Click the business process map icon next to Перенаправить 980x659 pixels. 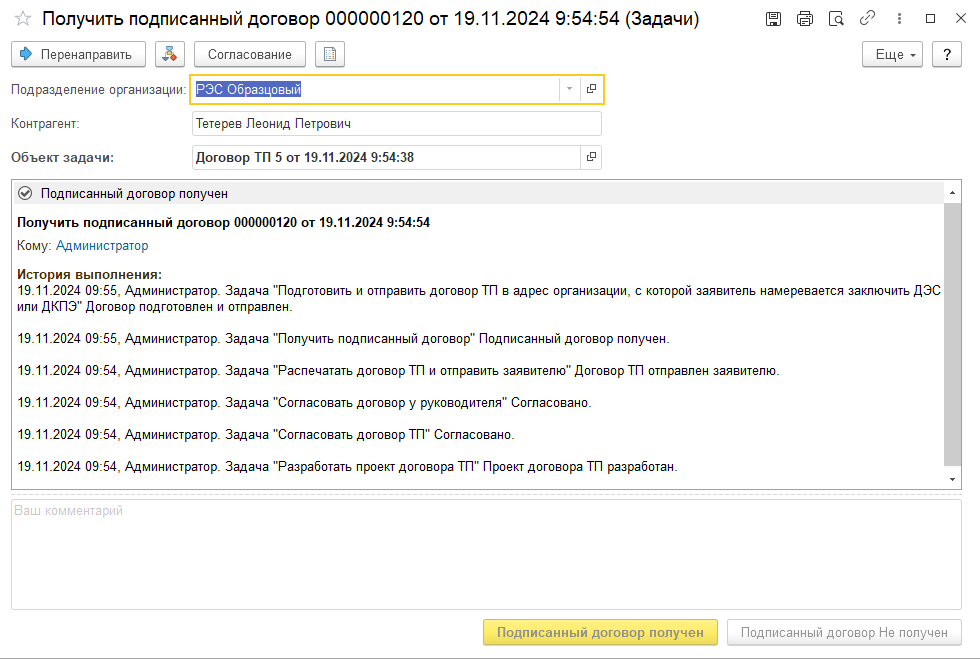pos(170,55)
